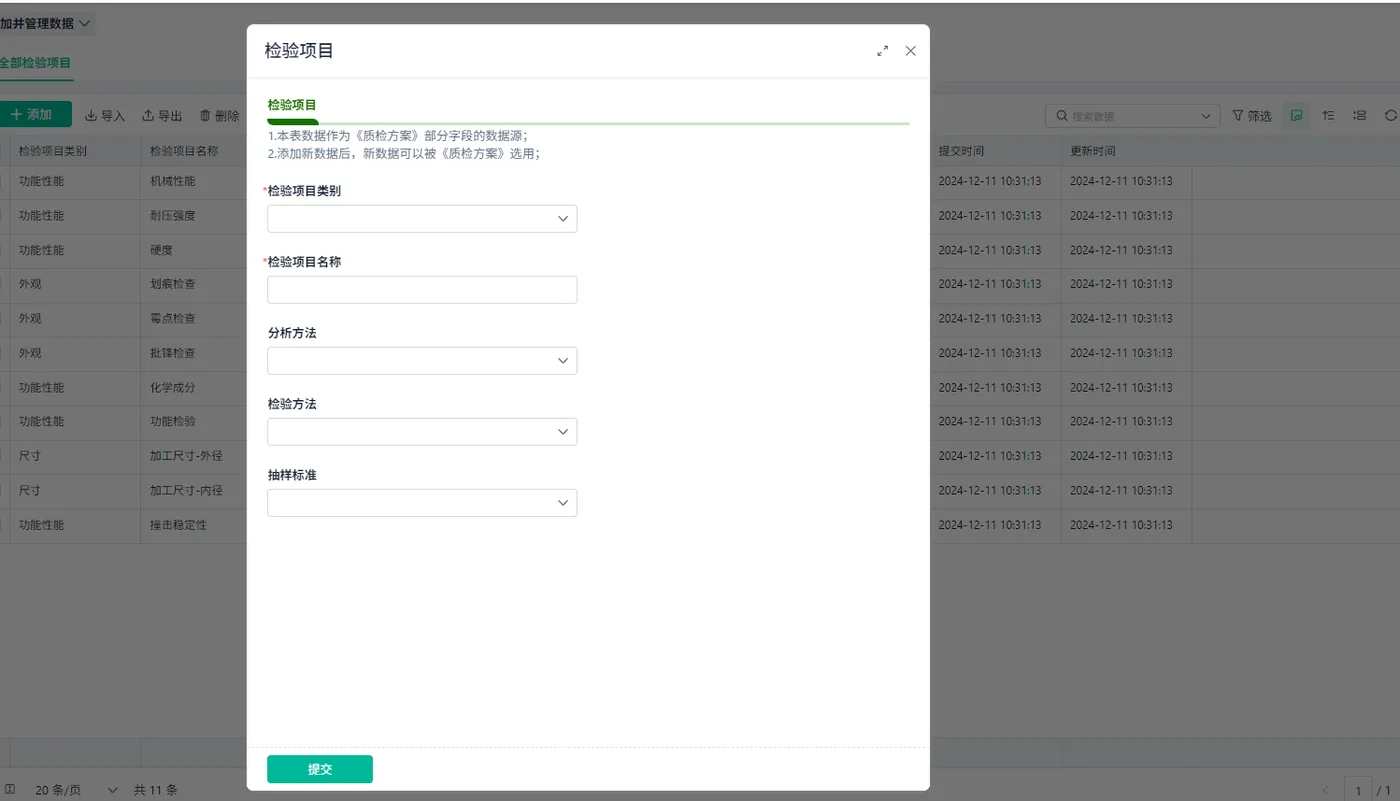This screenshot has width=1400, height=801.
Task: Close the 检验项目 dialog
Action: coord(910,51)
